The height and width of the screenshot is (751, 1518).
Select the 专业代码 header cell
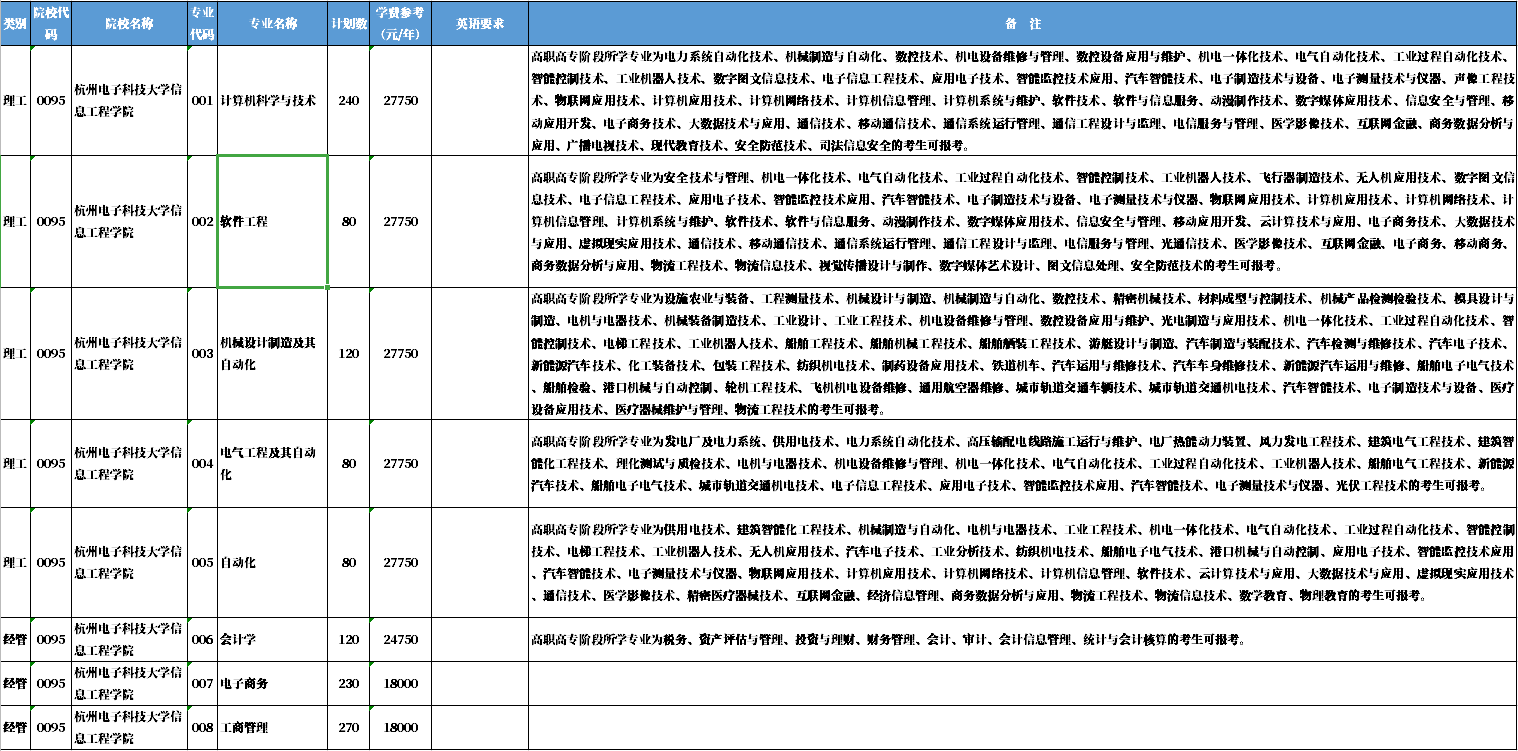coord(203,24)
